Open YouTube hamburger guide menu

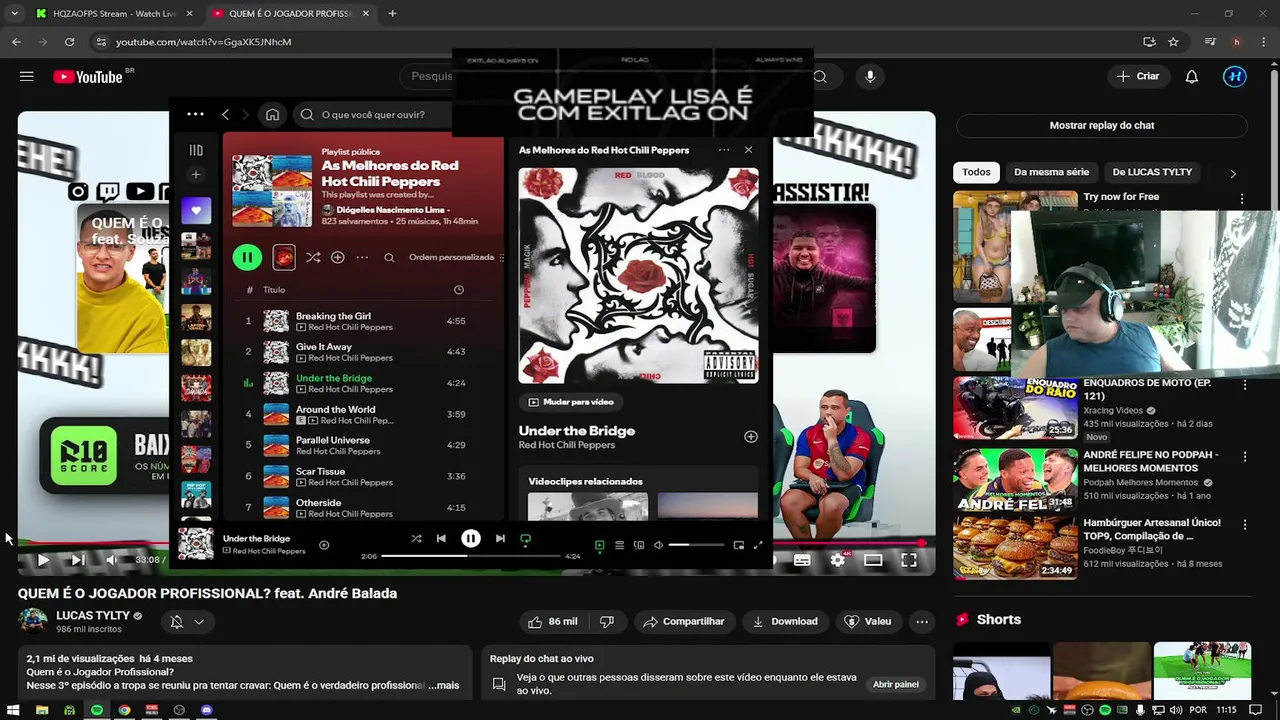point(27,76)
